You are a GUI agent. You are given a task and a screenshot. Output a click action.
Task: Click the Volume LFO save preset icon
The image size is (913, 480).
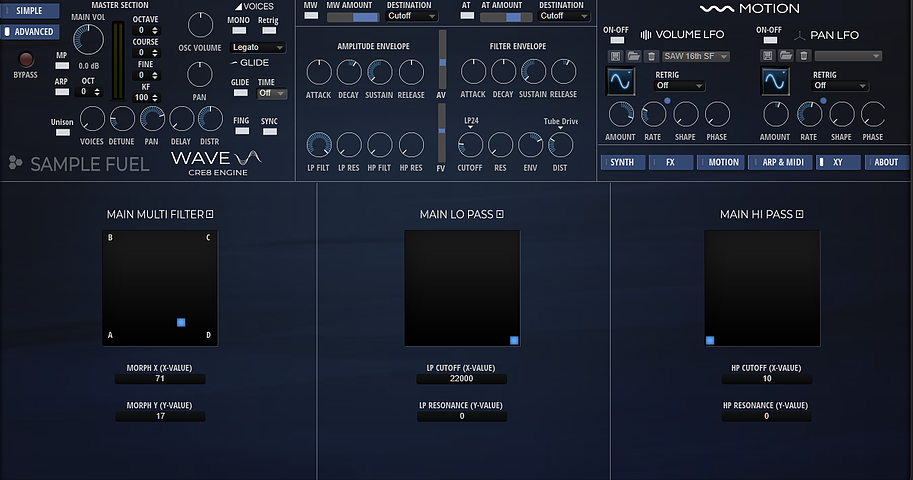(x=615, y=56)
